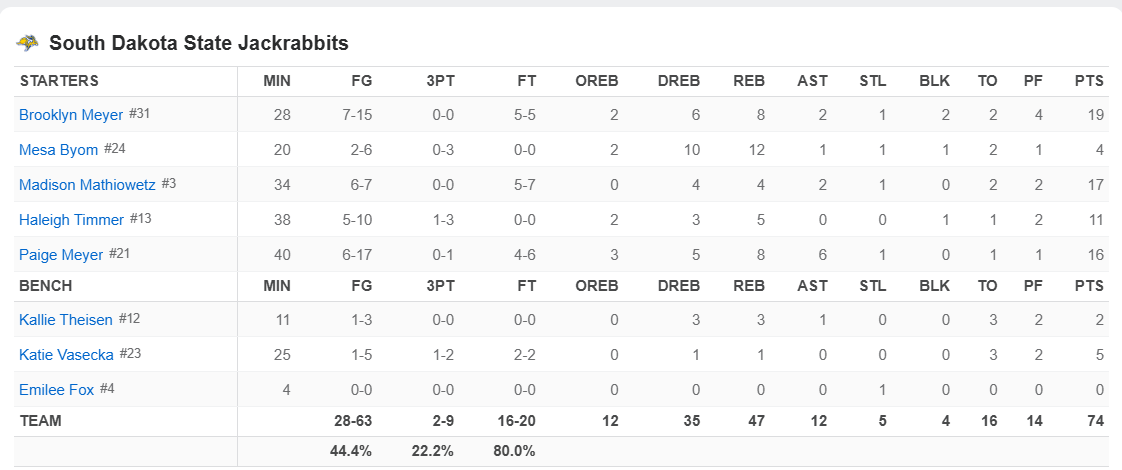1122x470 pixels.
Task: Click the TEAM total points value 74
Action: pyautogui.click(x=1095, y=421)
